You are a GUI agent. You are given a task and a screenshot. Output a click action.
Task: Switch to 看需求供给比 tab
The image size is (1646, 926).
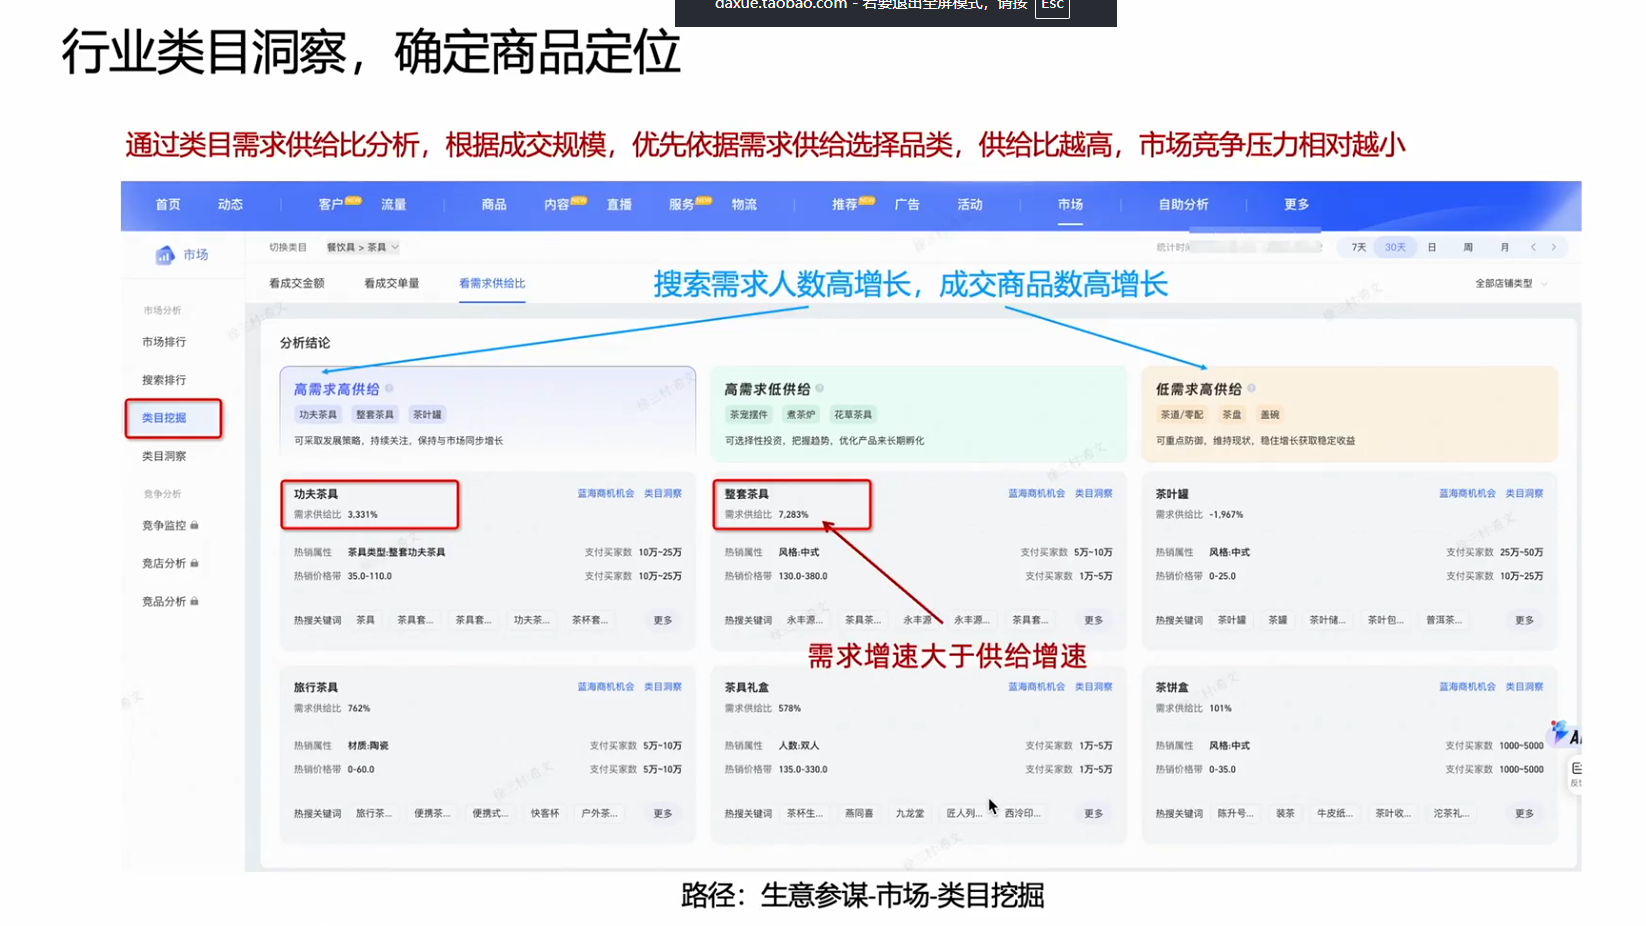(492, 283)
